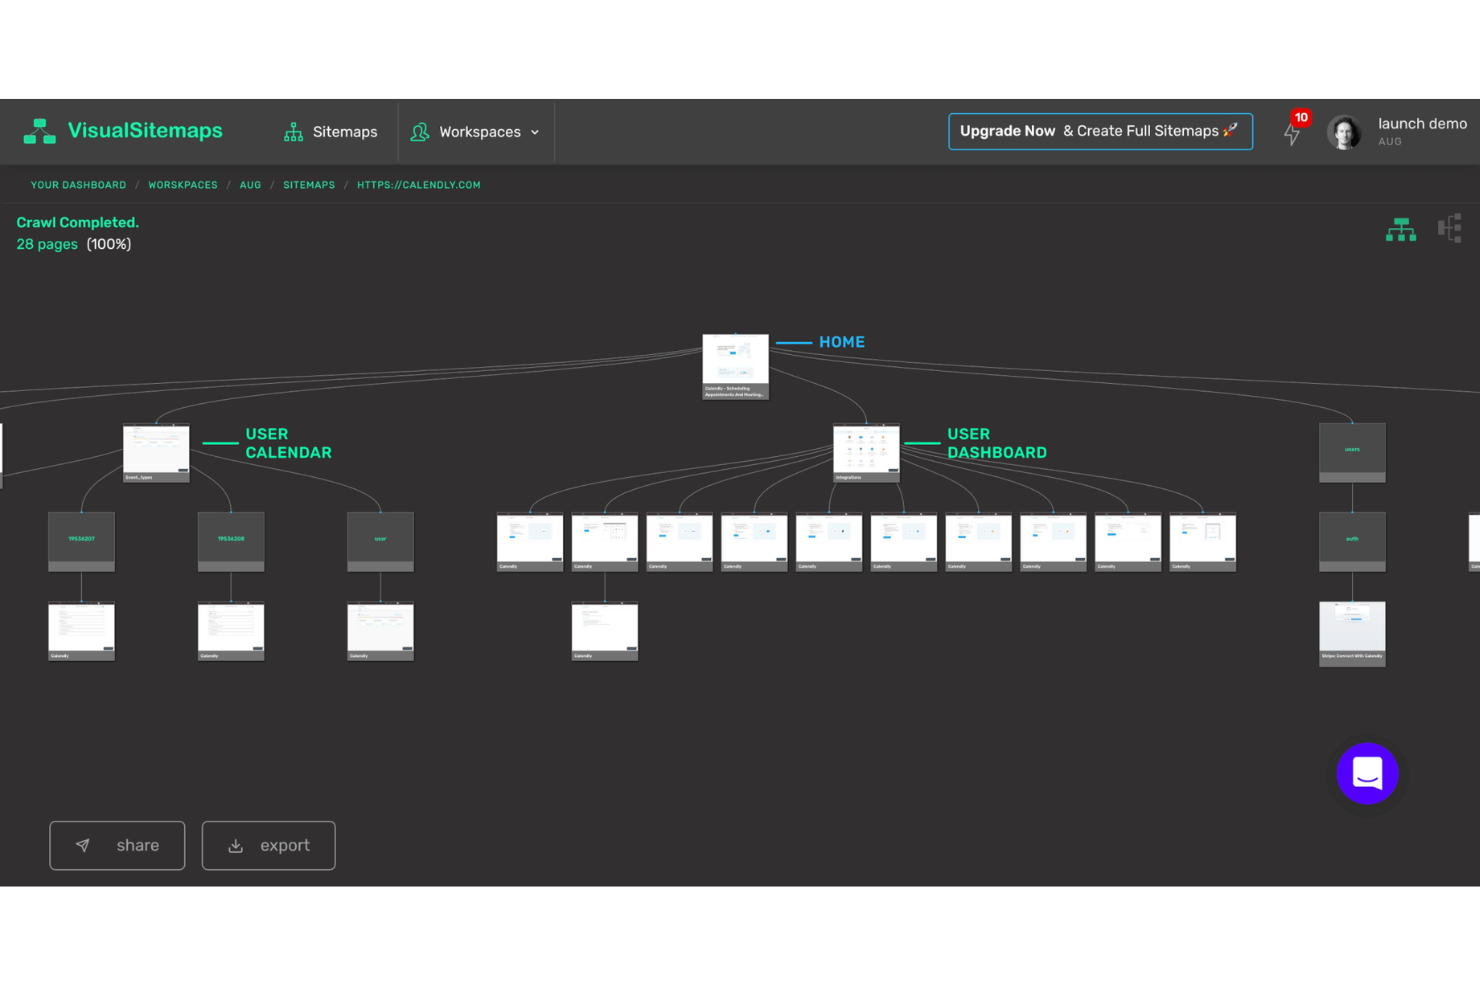Click the export button
The width and height of the screenshot is (1480, 987).
pyautogui.click(x=268, y=846)
